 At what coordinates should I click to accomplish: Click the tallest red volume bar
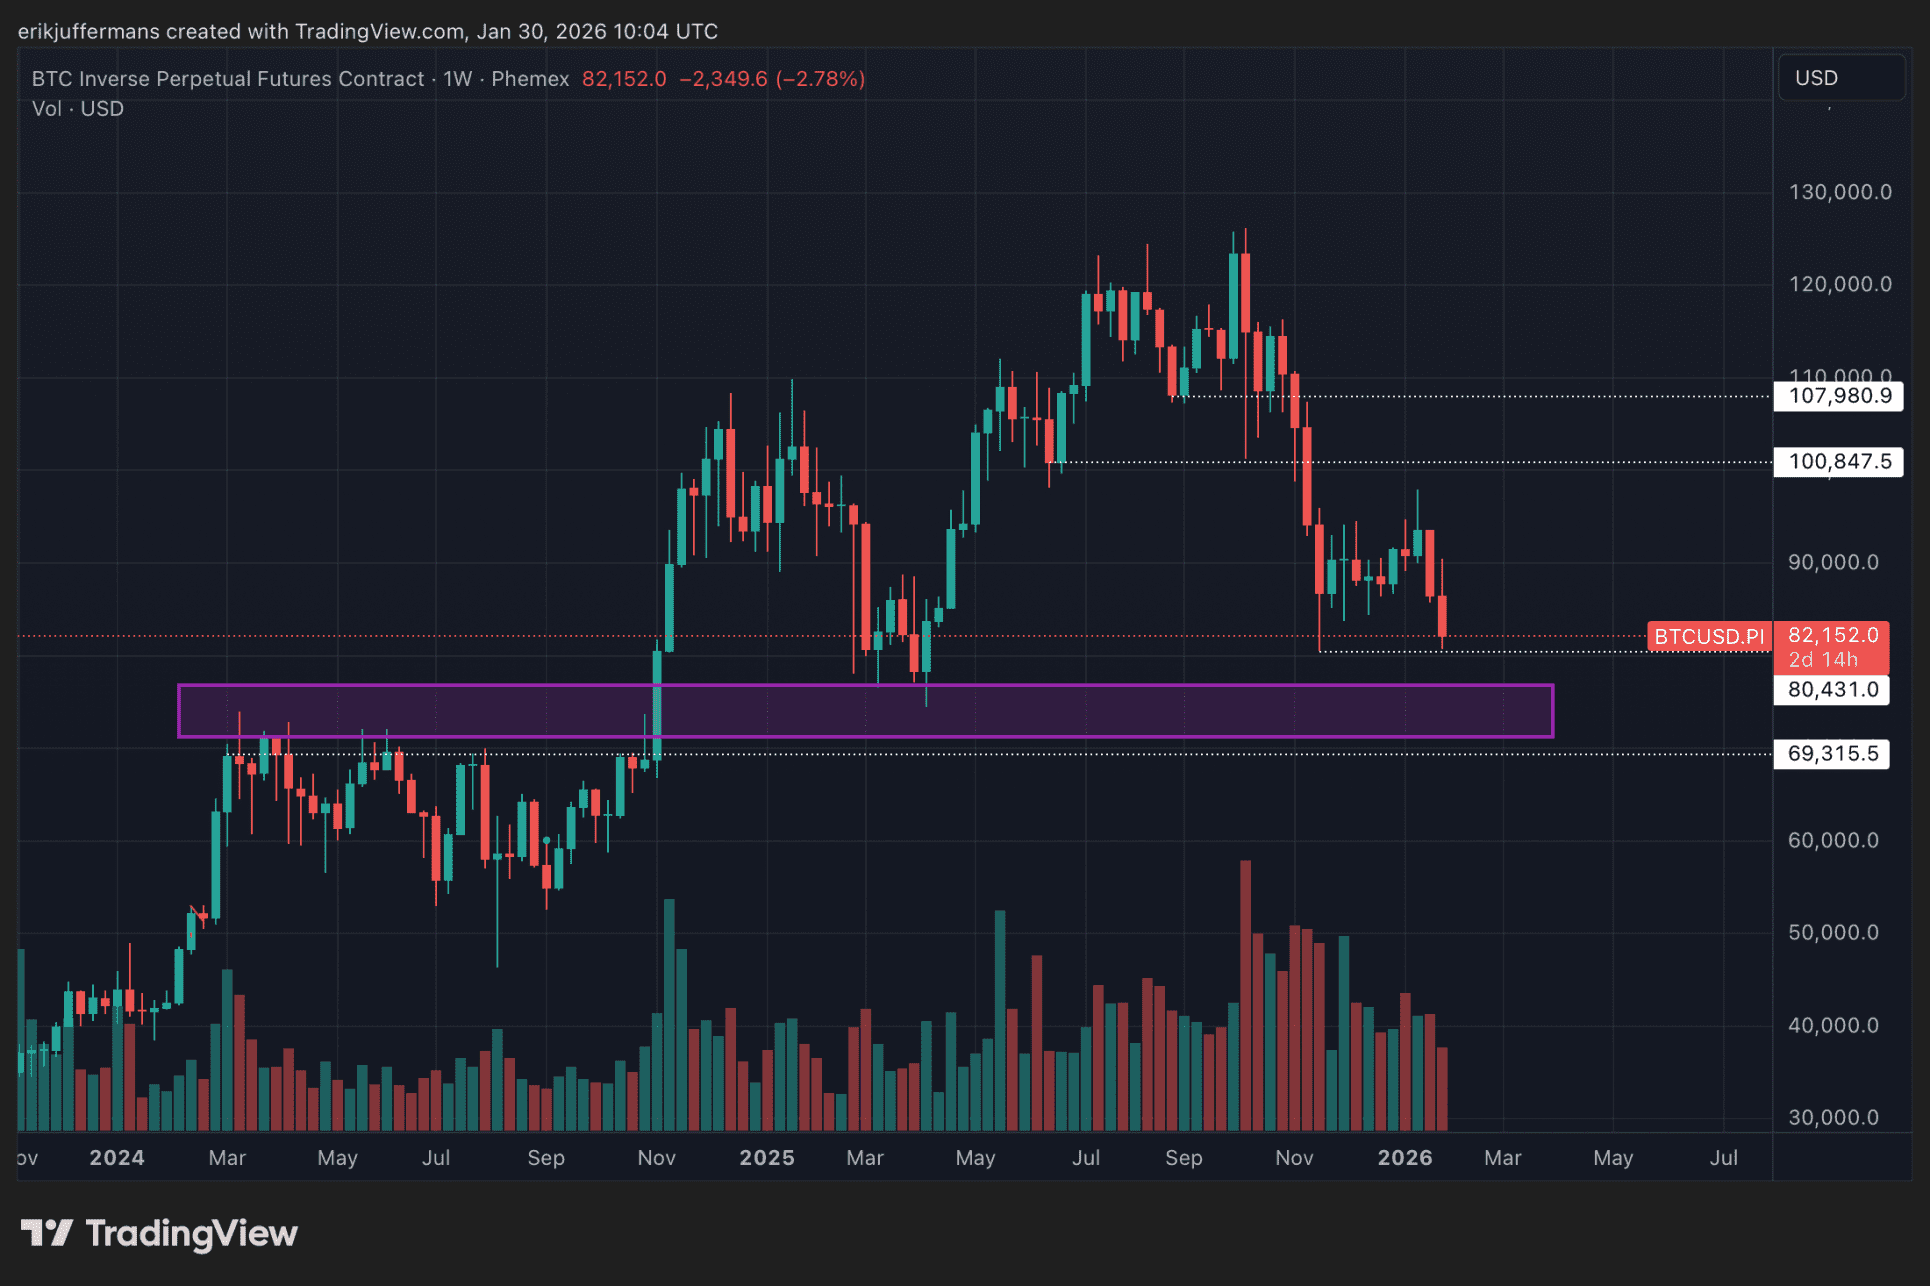point(1245,995)
